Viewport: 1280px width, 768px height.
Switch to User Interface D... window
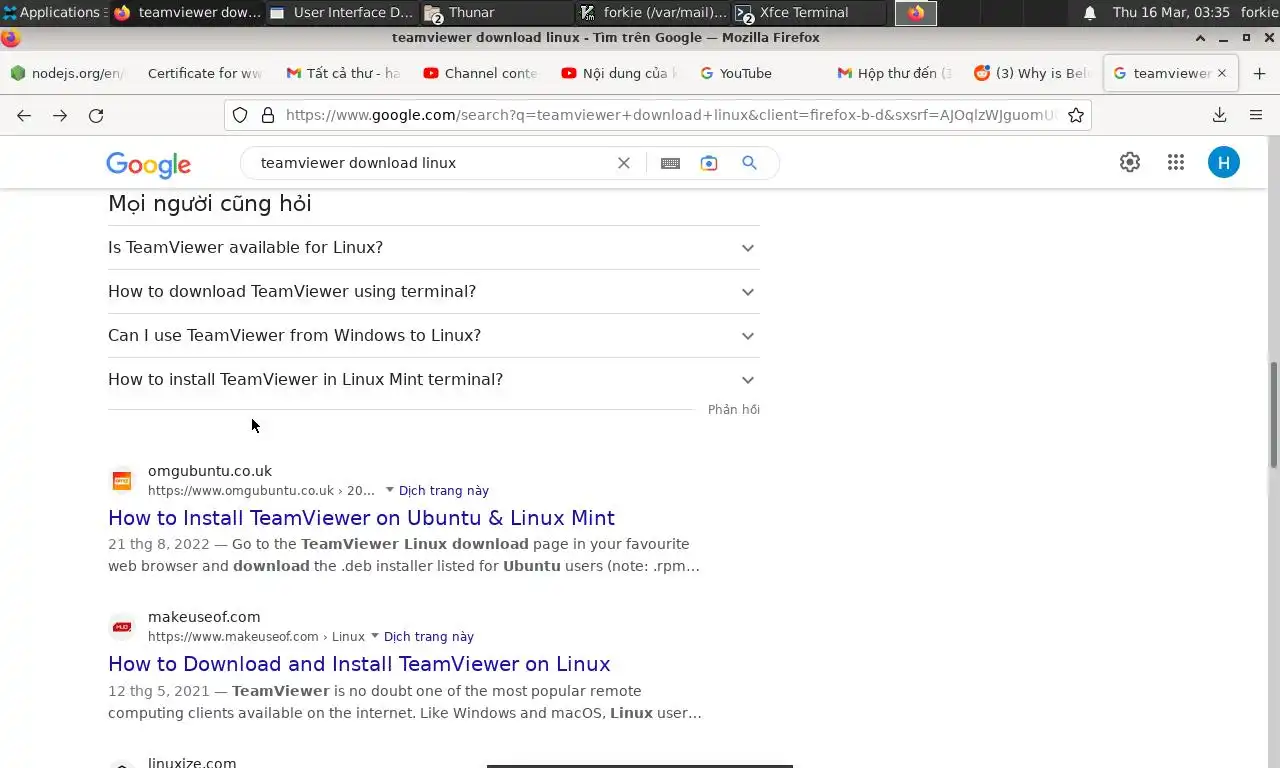point(341,12)
